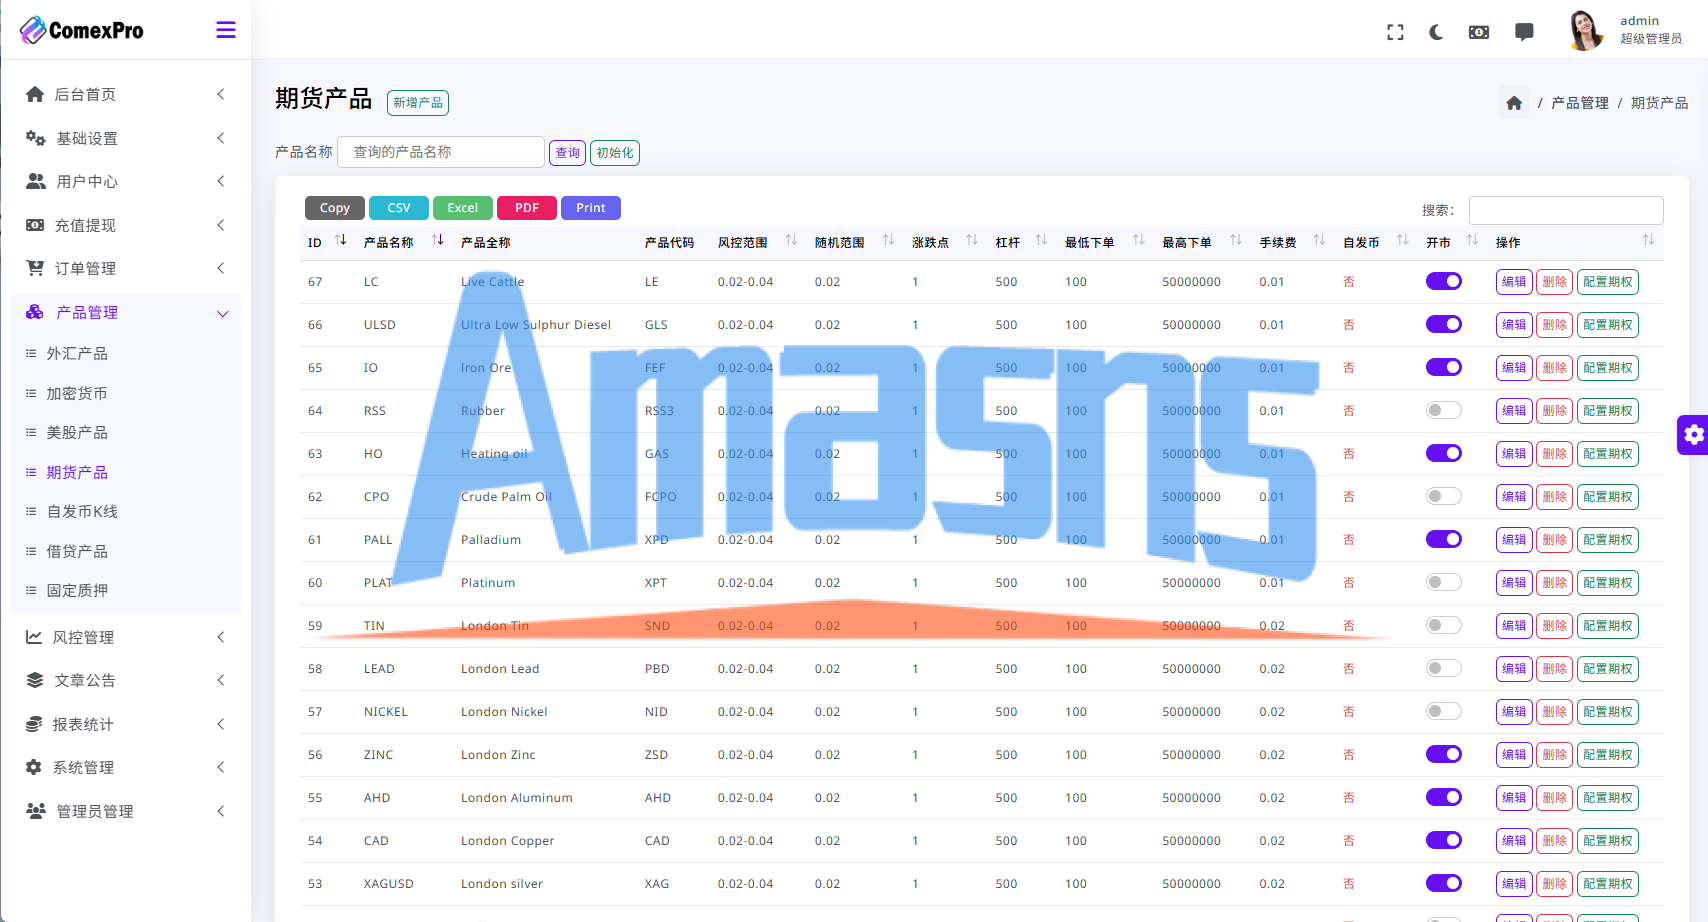The image size is (1708, 922).
Task: Open the floating settings gear panel
Action: 1693,434
